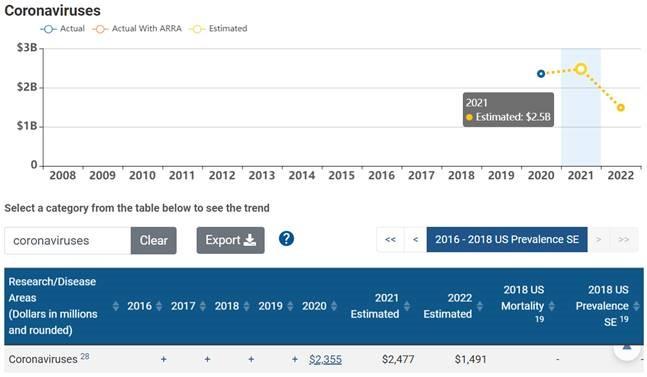Screen dimensions: 647x377
Task: Click the plus sign in the 2016 cell
Action: coord(164,360)
